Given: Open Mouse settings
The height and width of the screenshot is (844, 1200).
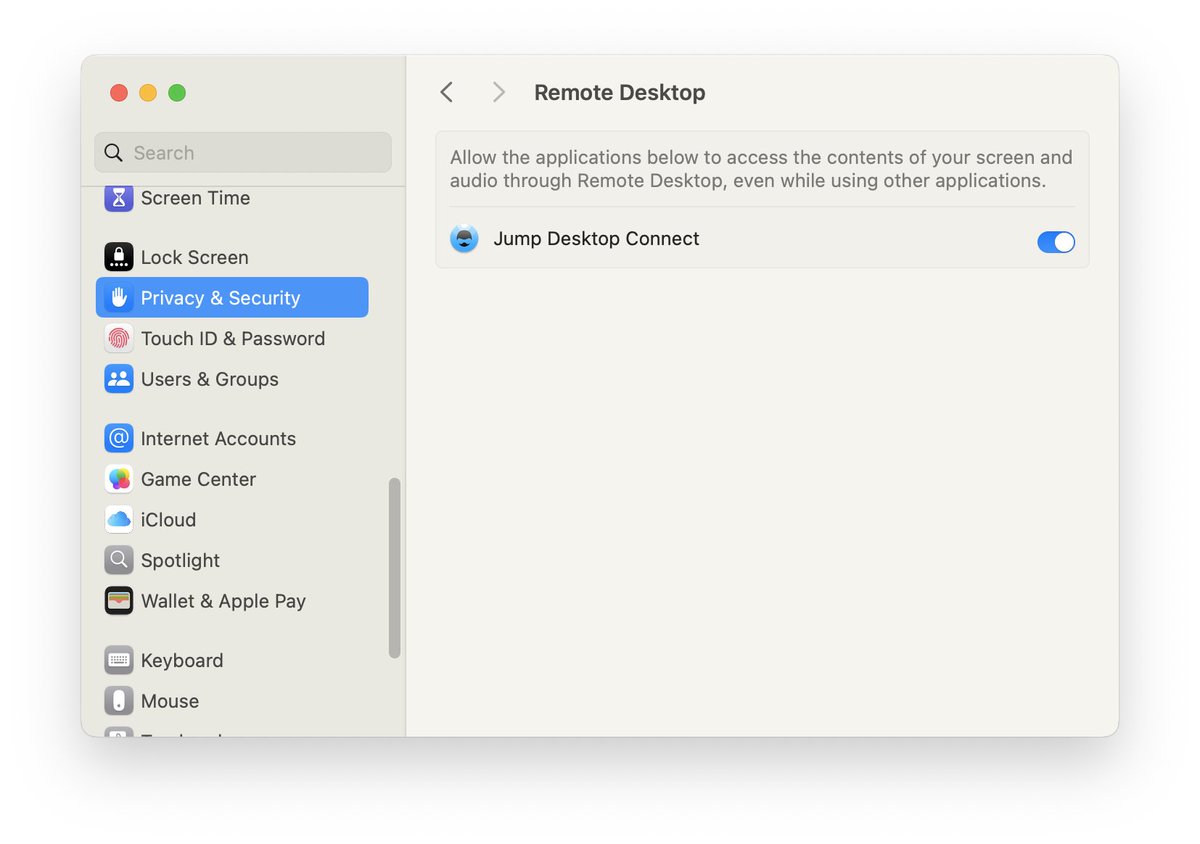Looking at the screenshot, I should point(118,701).
